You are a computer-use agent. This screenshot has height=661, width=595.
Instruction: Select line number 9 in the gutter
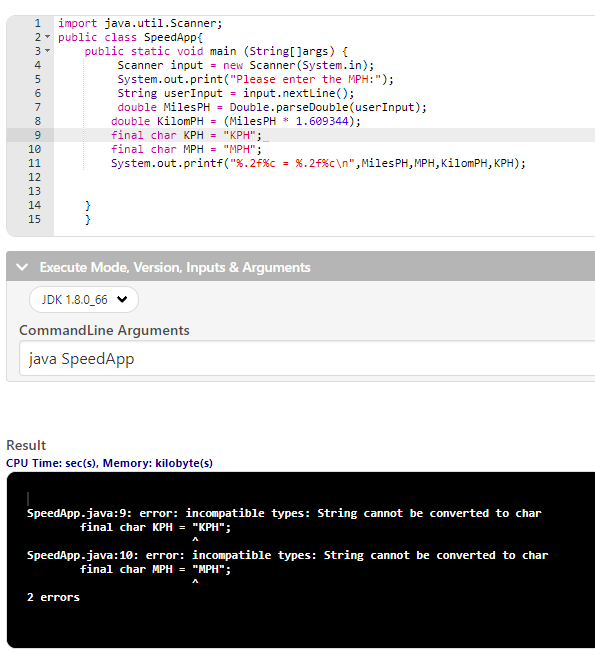point(38,135)
